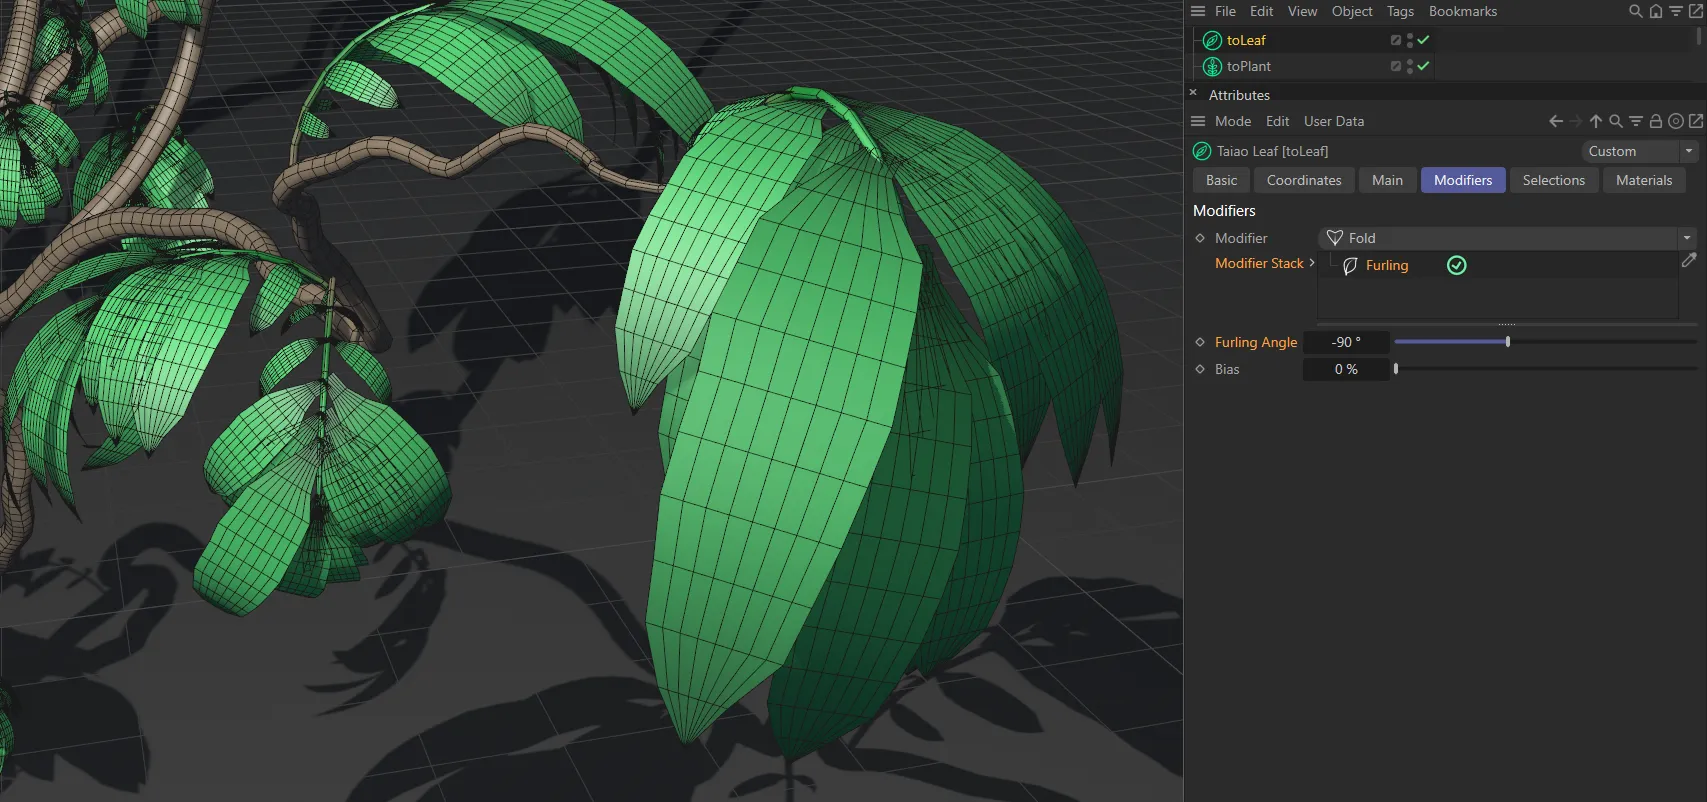Toggle toPlant visibility dots
This screenshot has width=1707, height=802.
click(x=1410, y=66)
